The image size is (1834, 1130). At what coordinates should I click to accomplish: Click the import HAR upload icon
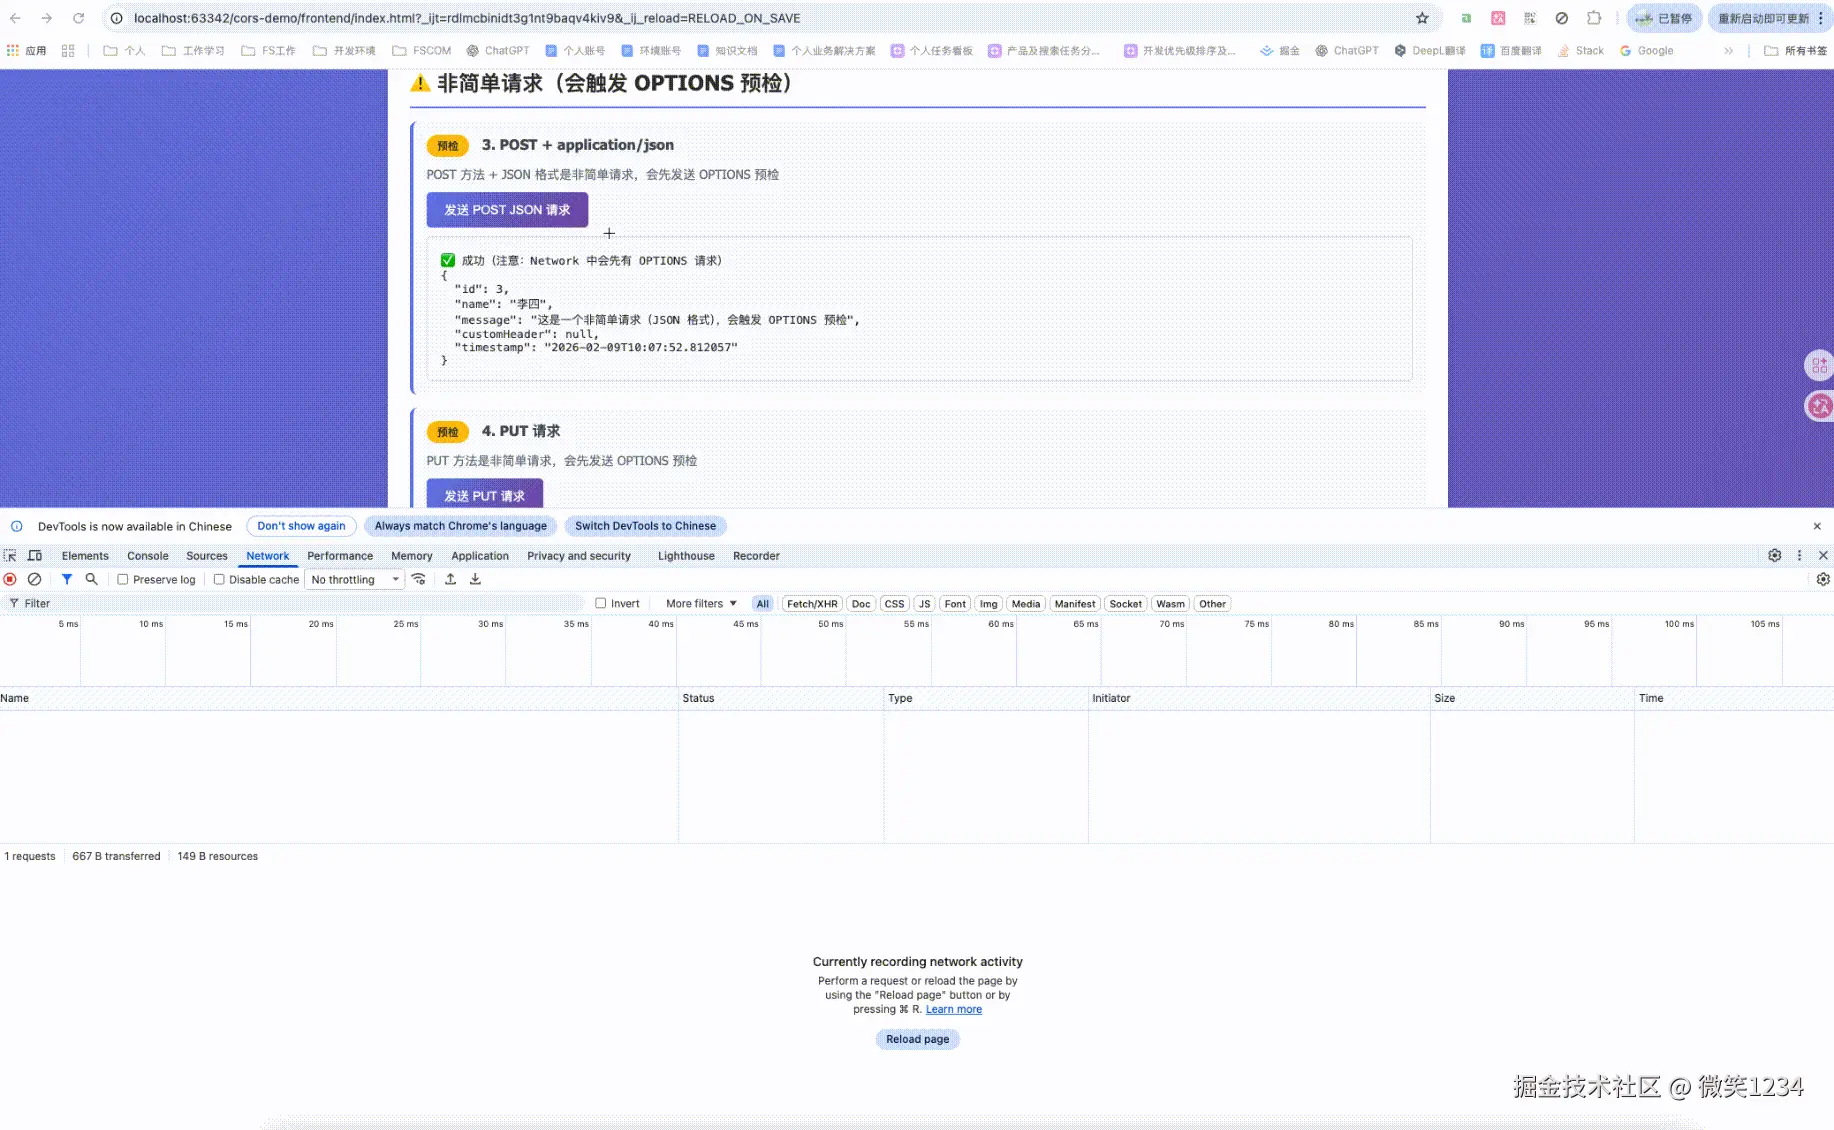coord(451,579)
